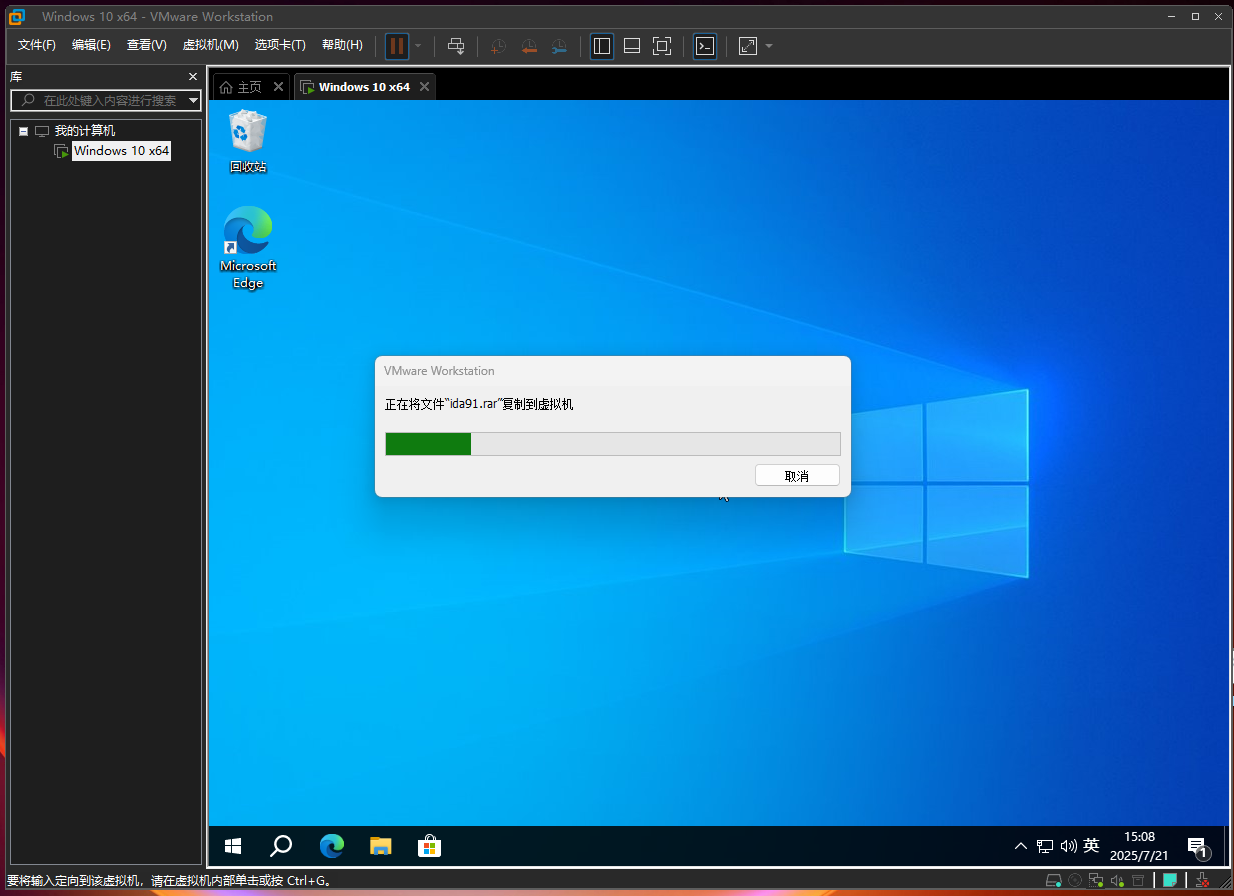Click the hard disk status bar icon

point(1053,881)
